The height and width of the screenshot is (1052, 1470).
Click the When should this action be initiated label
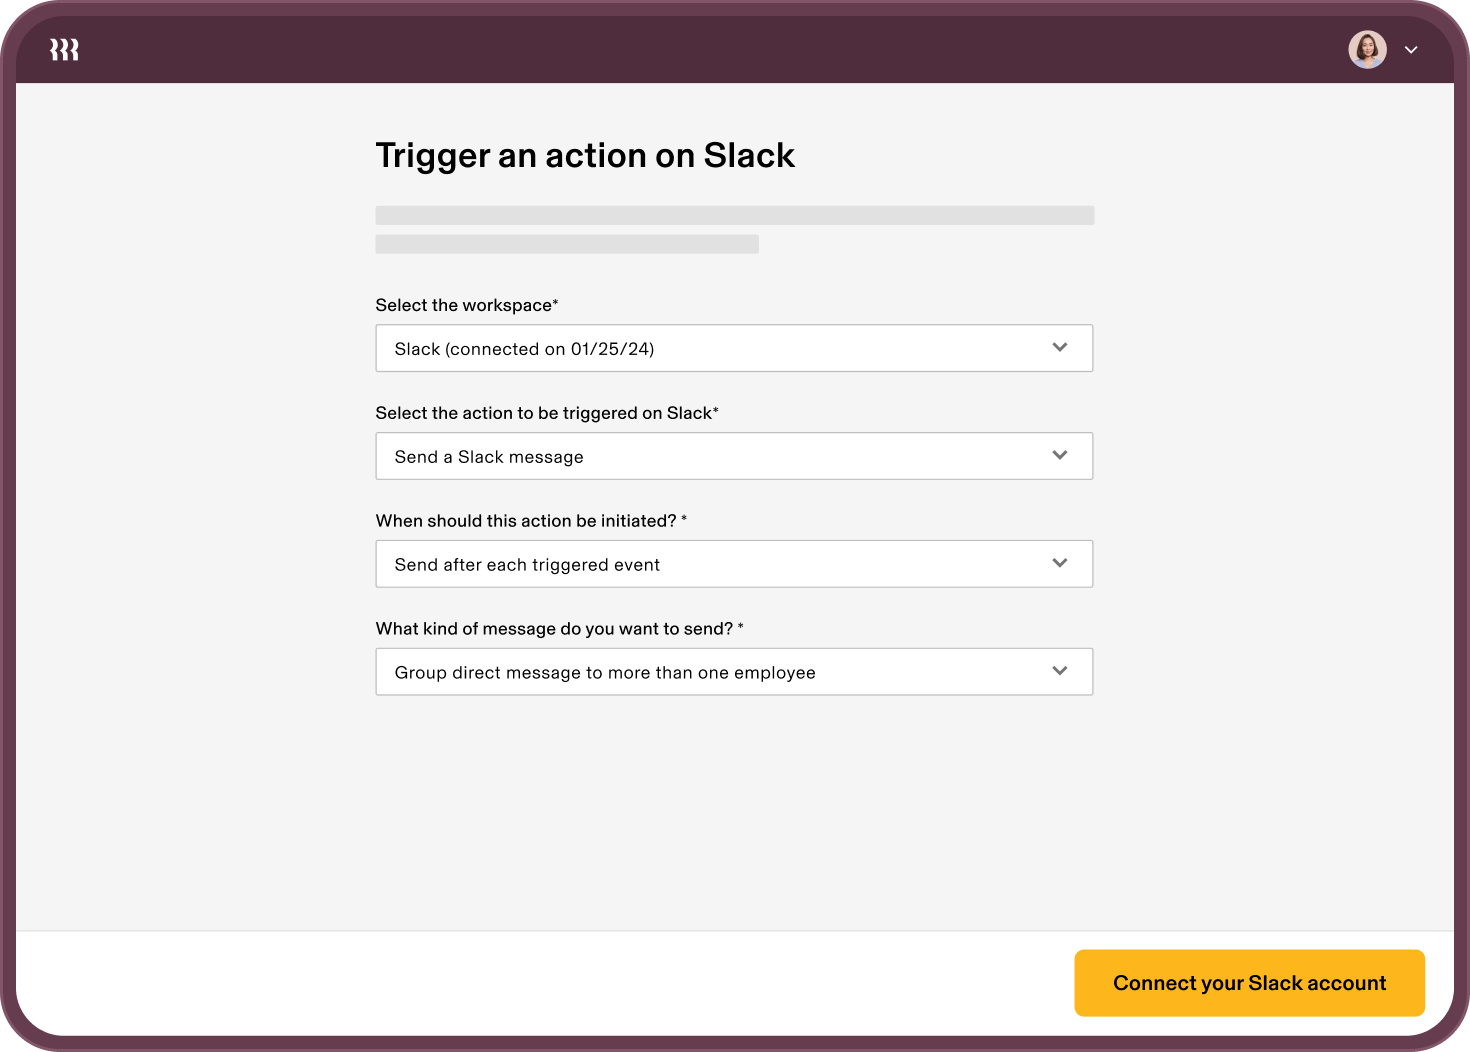point(531,521)
